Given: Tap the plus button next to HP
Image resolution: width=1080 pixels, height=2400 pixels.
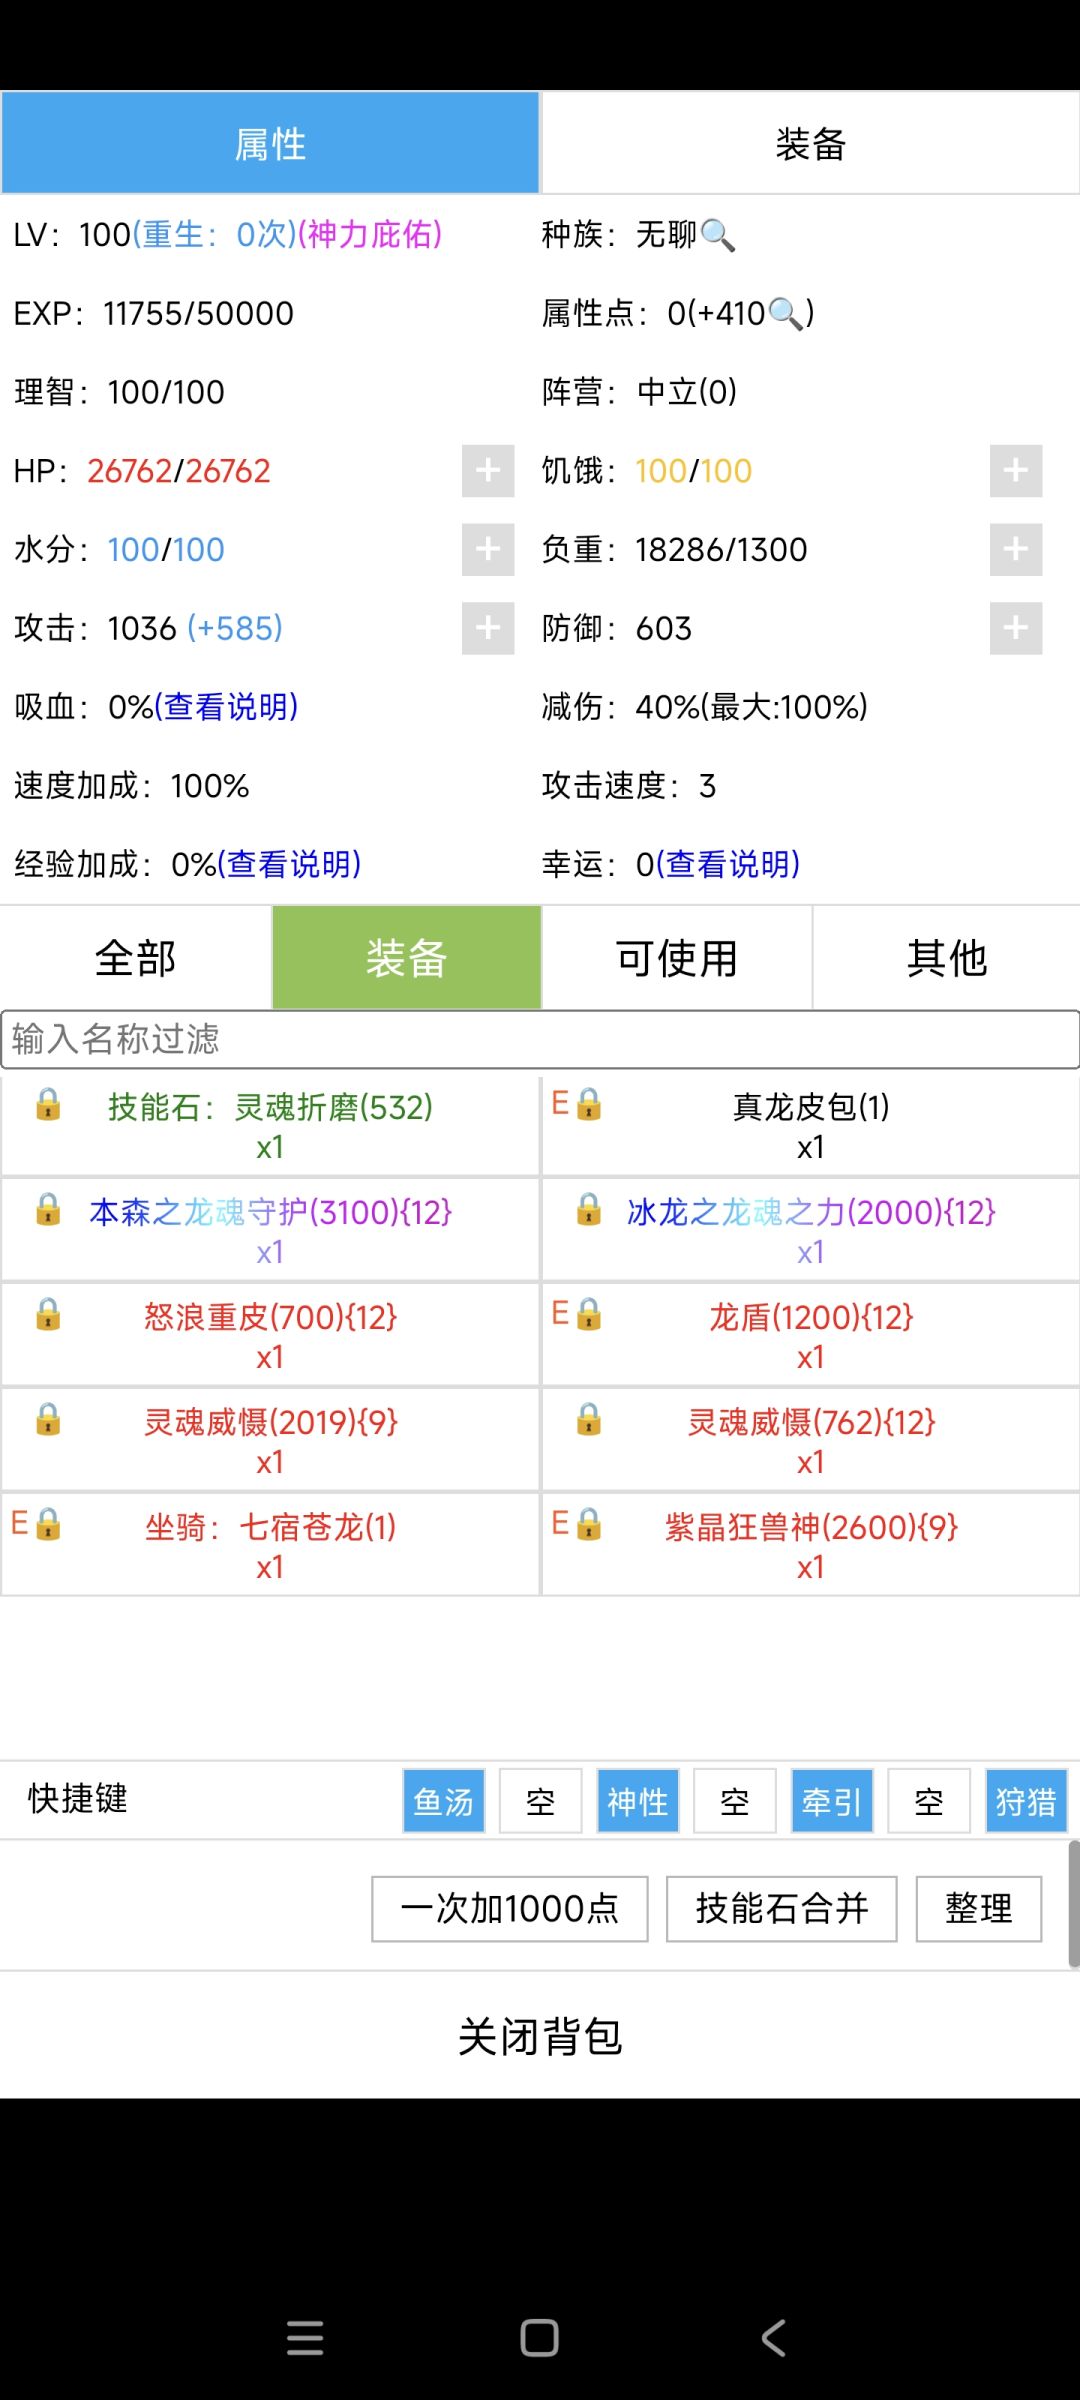Looking at the screenshot, I should [488, 471].
